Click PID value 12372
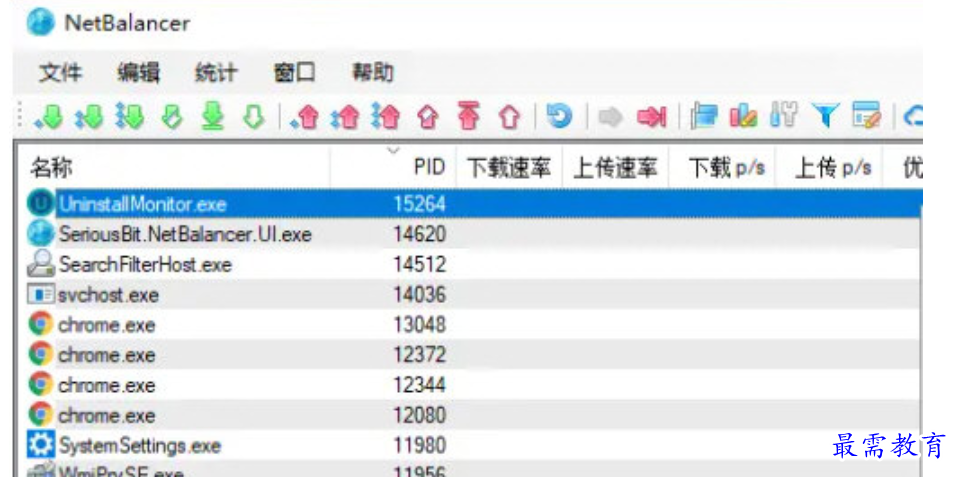 [x=420, y=355]
